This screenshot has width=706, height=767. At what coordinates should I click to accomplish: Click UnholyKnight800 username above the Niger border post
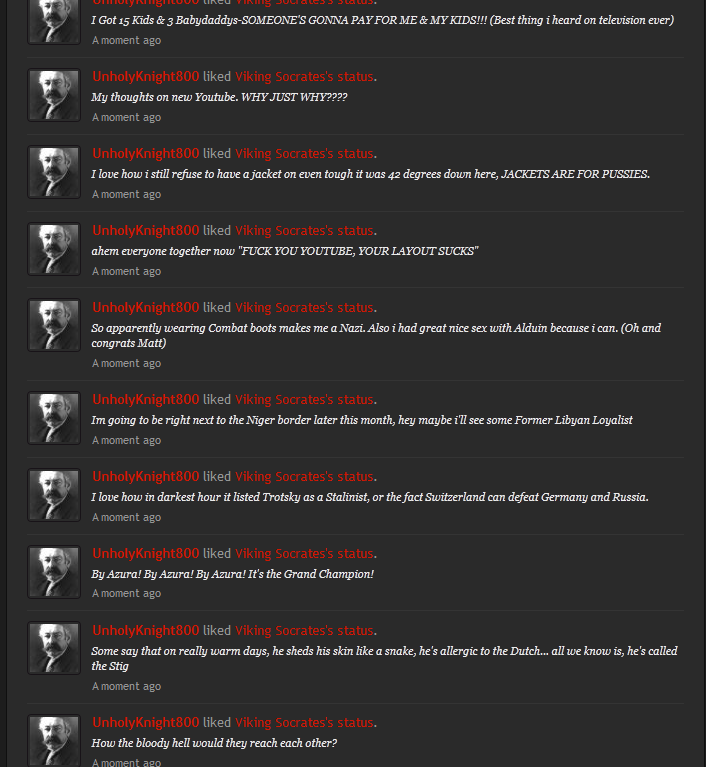tap(145, 400)
